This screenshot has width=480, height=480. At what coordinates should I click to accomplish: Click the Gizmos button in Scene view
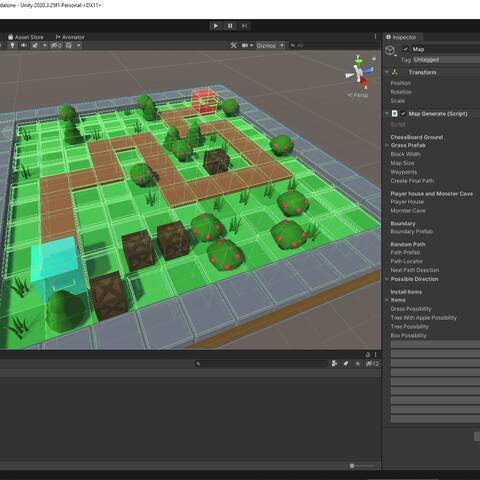266,45
